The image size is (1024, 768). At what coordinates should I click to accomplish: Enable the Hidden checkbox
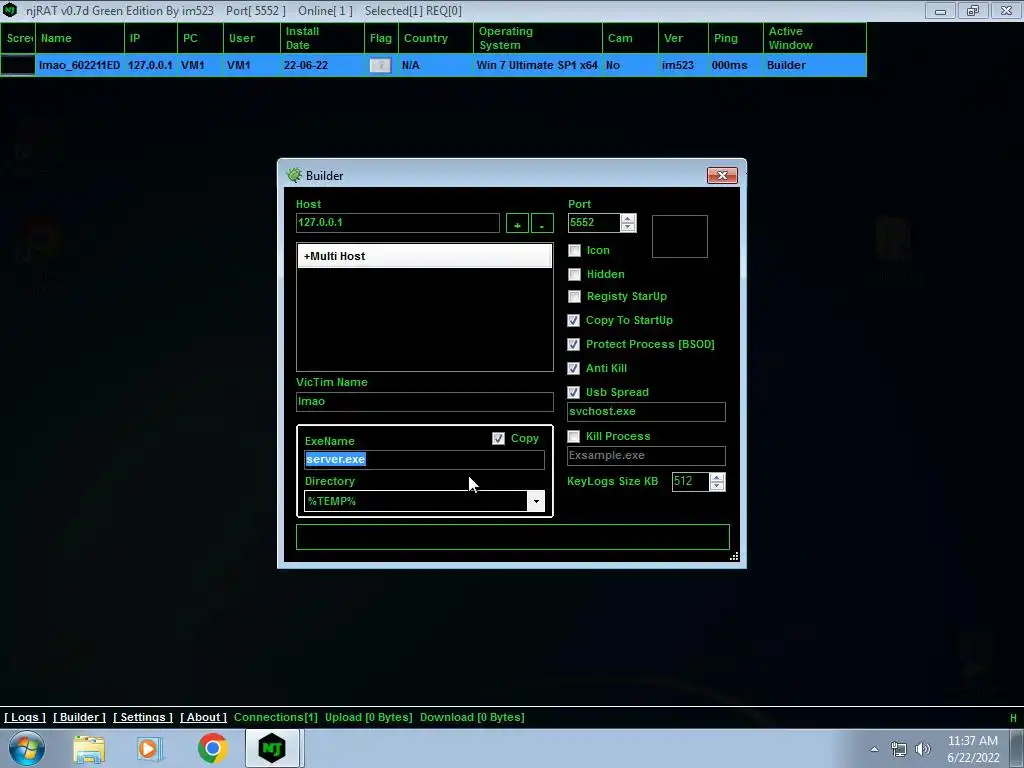pos(574,274)
